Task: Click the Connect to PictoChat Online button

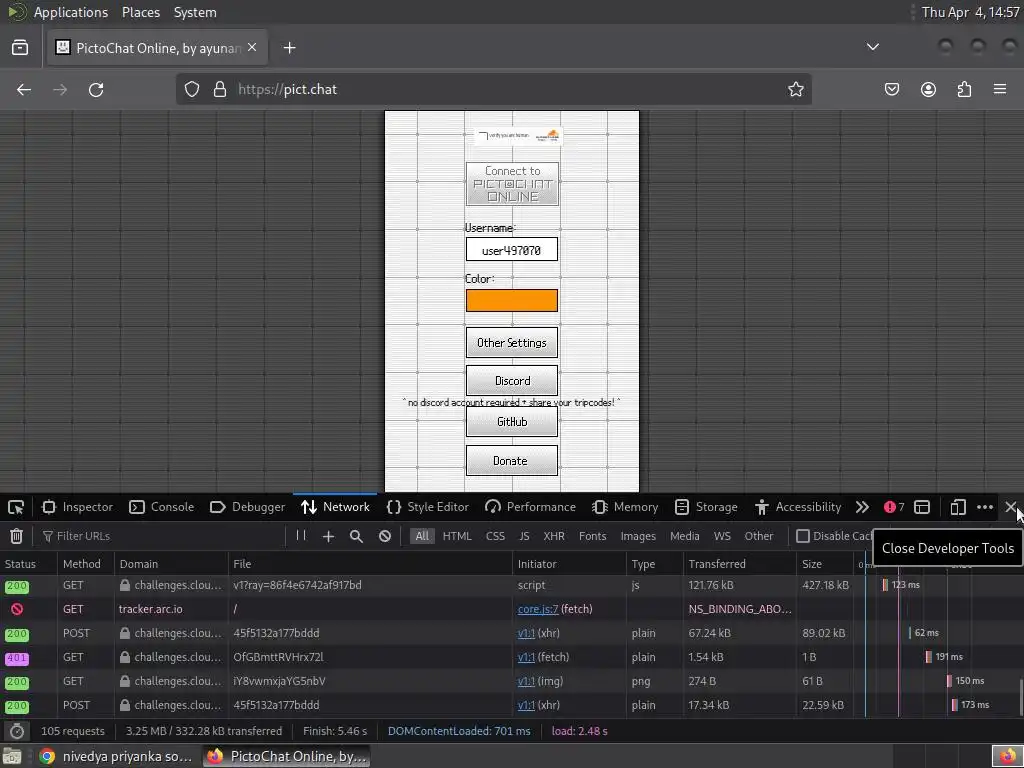Action: [x=512, y=184]
